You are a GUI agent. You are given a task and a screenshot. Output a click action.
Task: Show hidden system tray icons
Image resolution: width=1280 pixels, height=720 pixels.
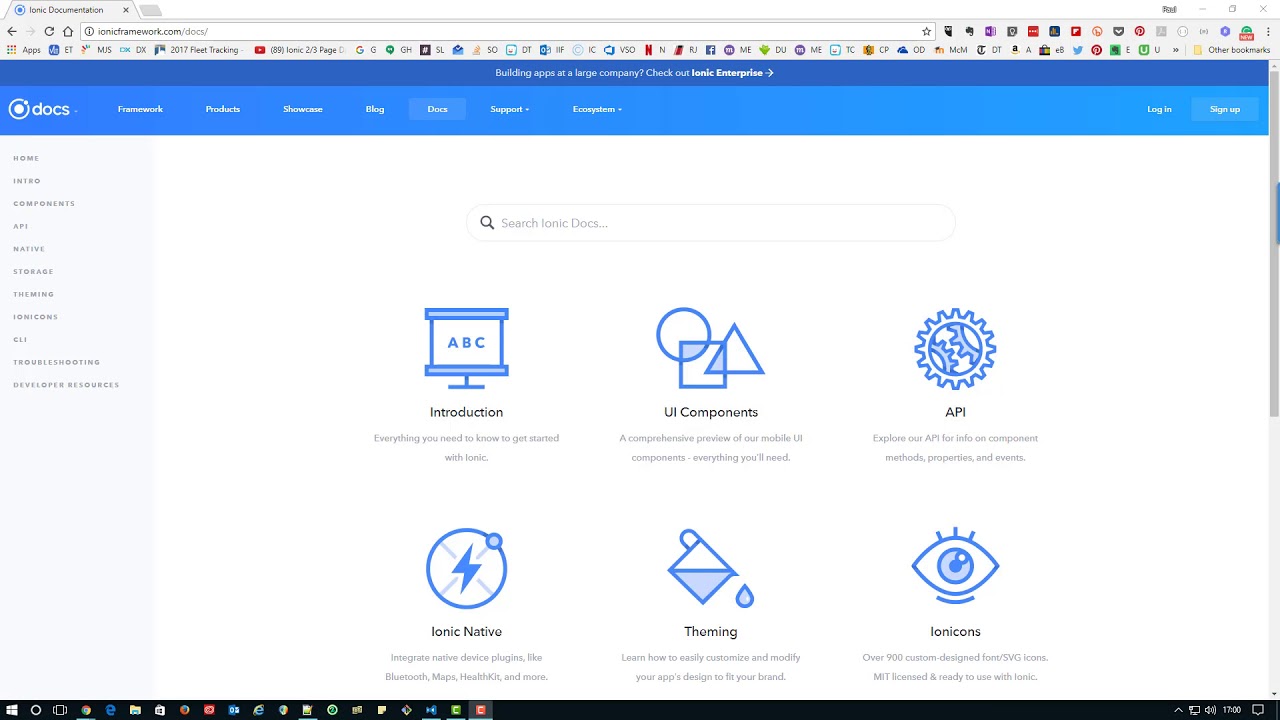(x=1178, y=710)
